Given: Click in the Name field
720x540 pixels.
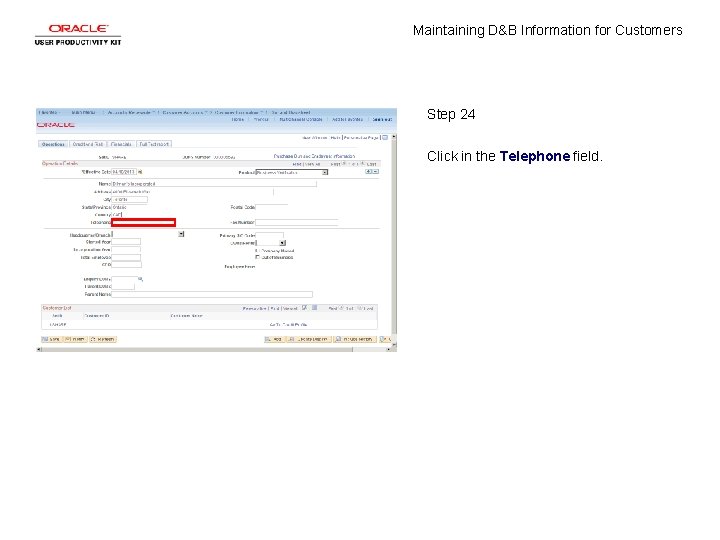Looking at the screenshot, I should [x=214, y=184].
